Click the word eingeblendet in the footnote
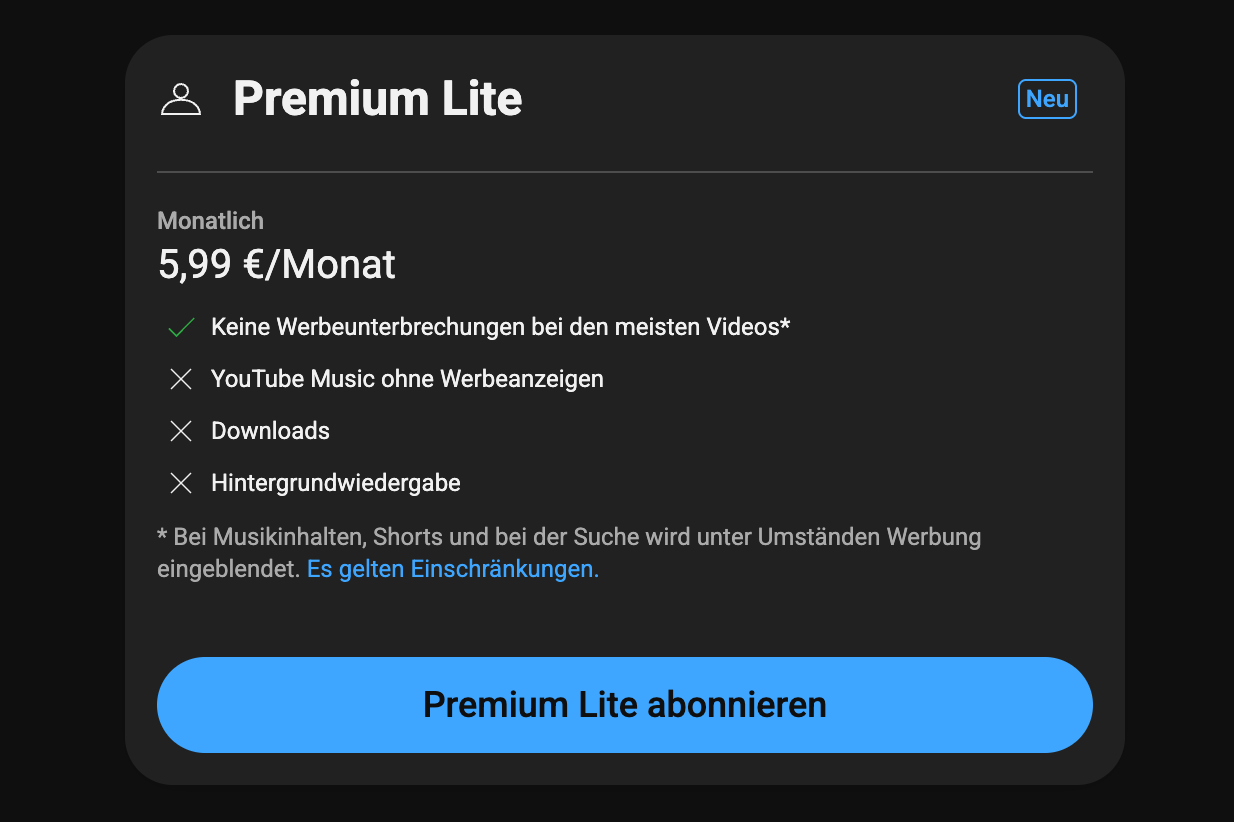The width and height of the screenshot is (1234, 822). click(229, 569)
